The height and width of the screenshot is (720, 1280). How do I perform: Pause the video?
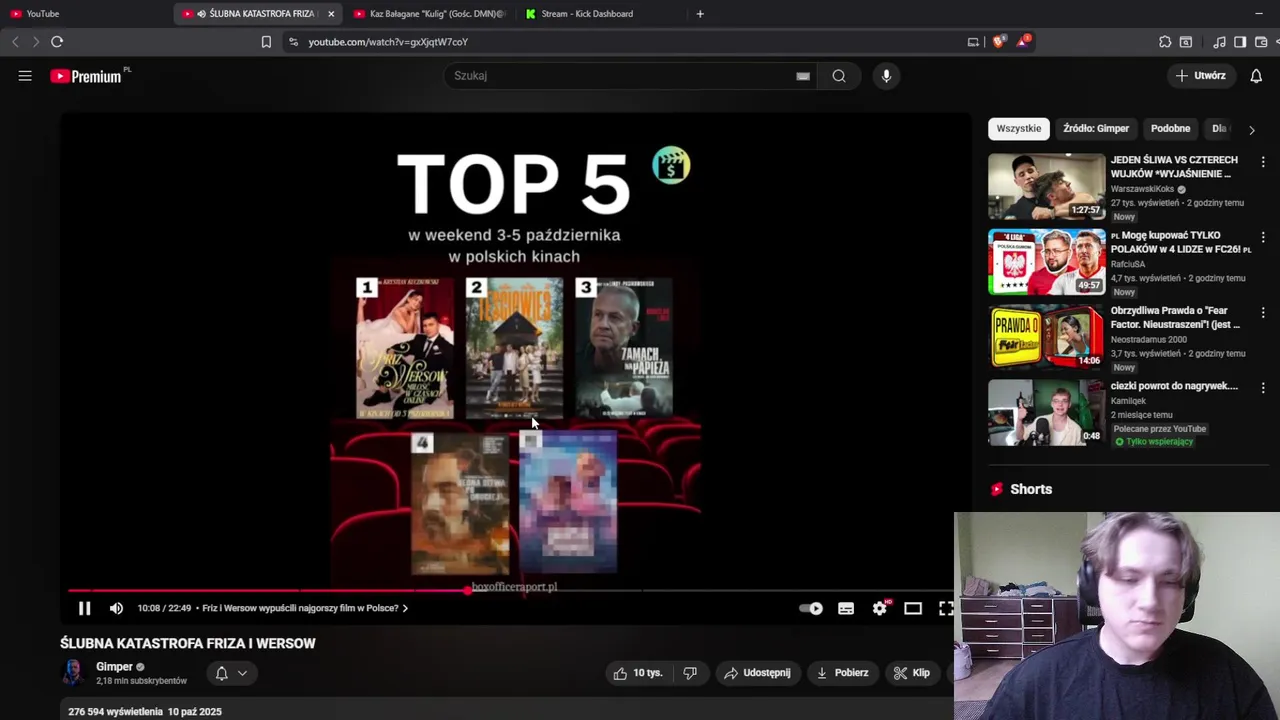tap(85, 608)
